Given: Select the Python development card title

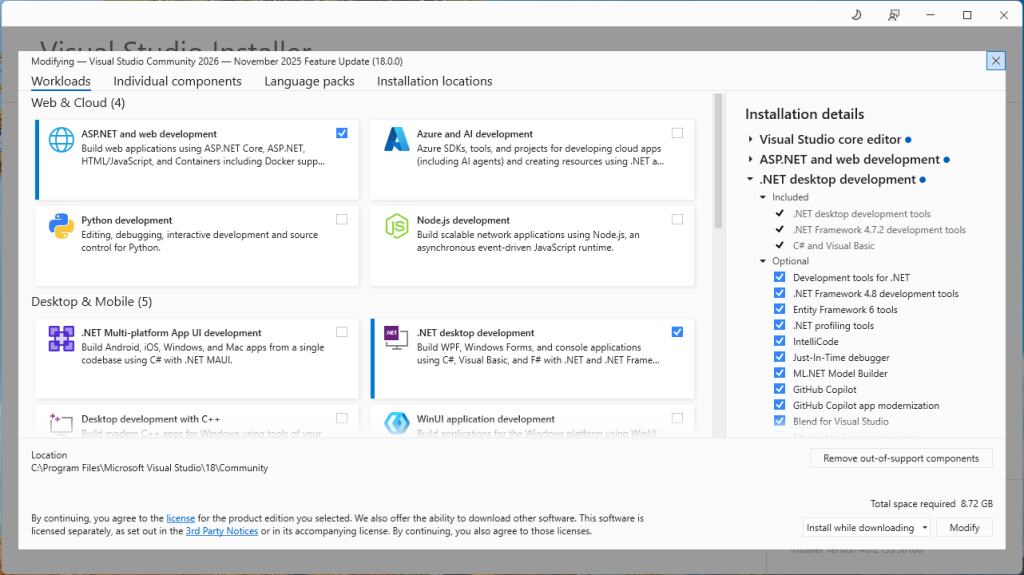Looking at the screenshot, I should point(127,220).
